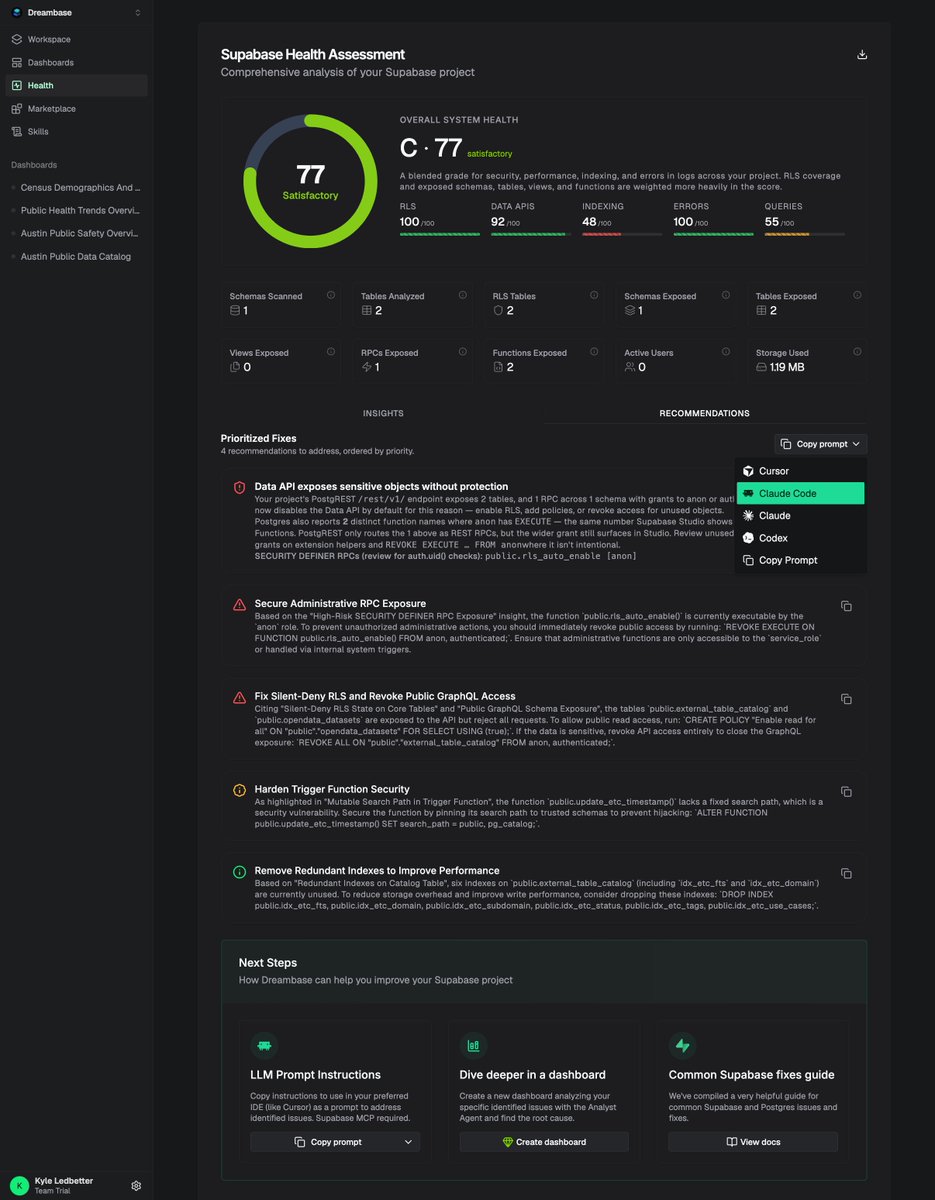Toggle the Copy prompt dropdown at Prioritized Fixes
The image size is (935, 1200).
(820, 444)
